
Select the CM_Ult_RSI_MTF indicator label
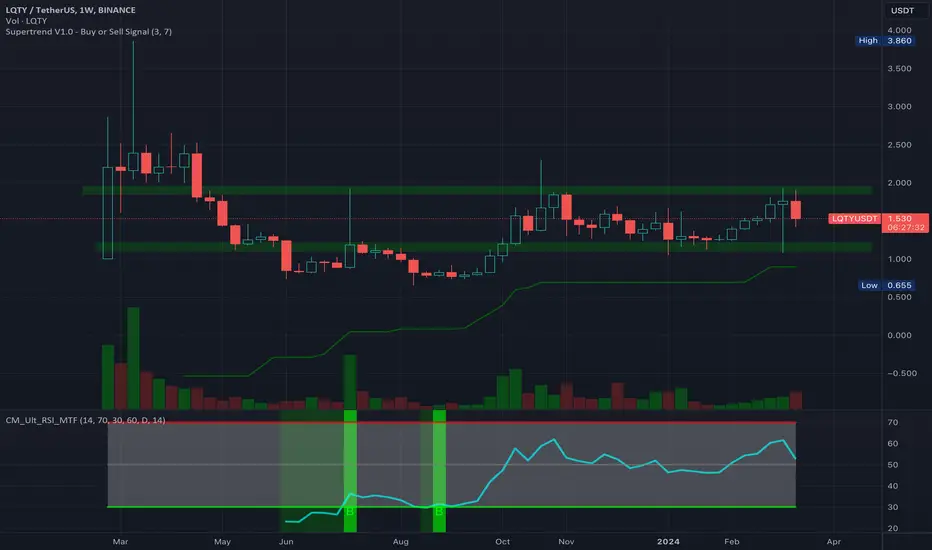click(x=86, y=420)
